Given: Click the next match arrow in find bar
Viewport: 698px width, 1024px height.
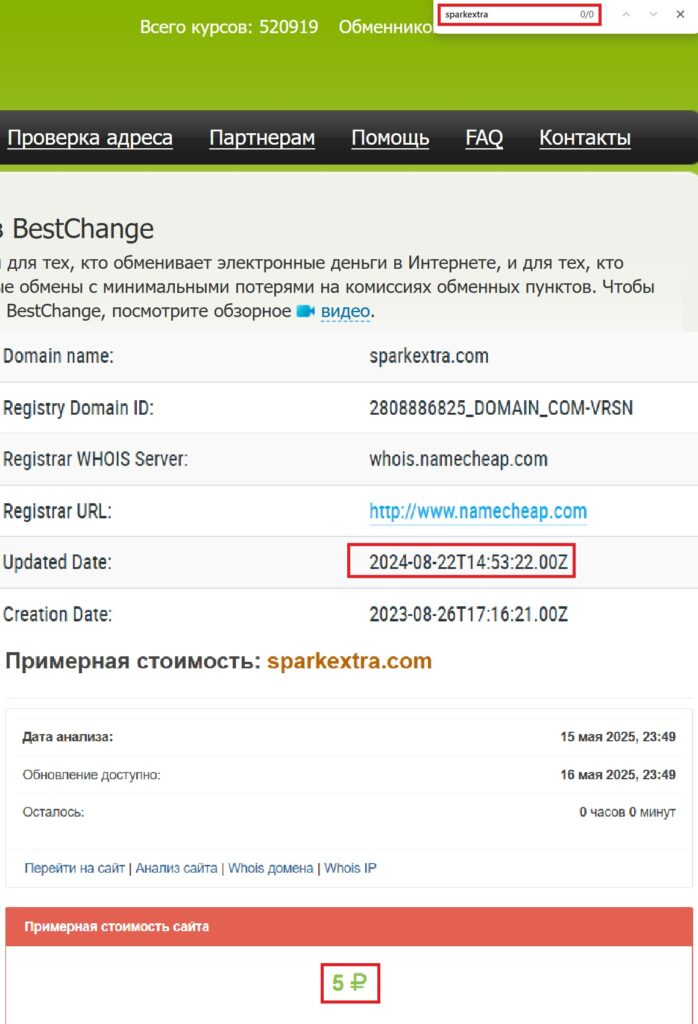Looking at the screenshot, I should [x=652, y=15].
